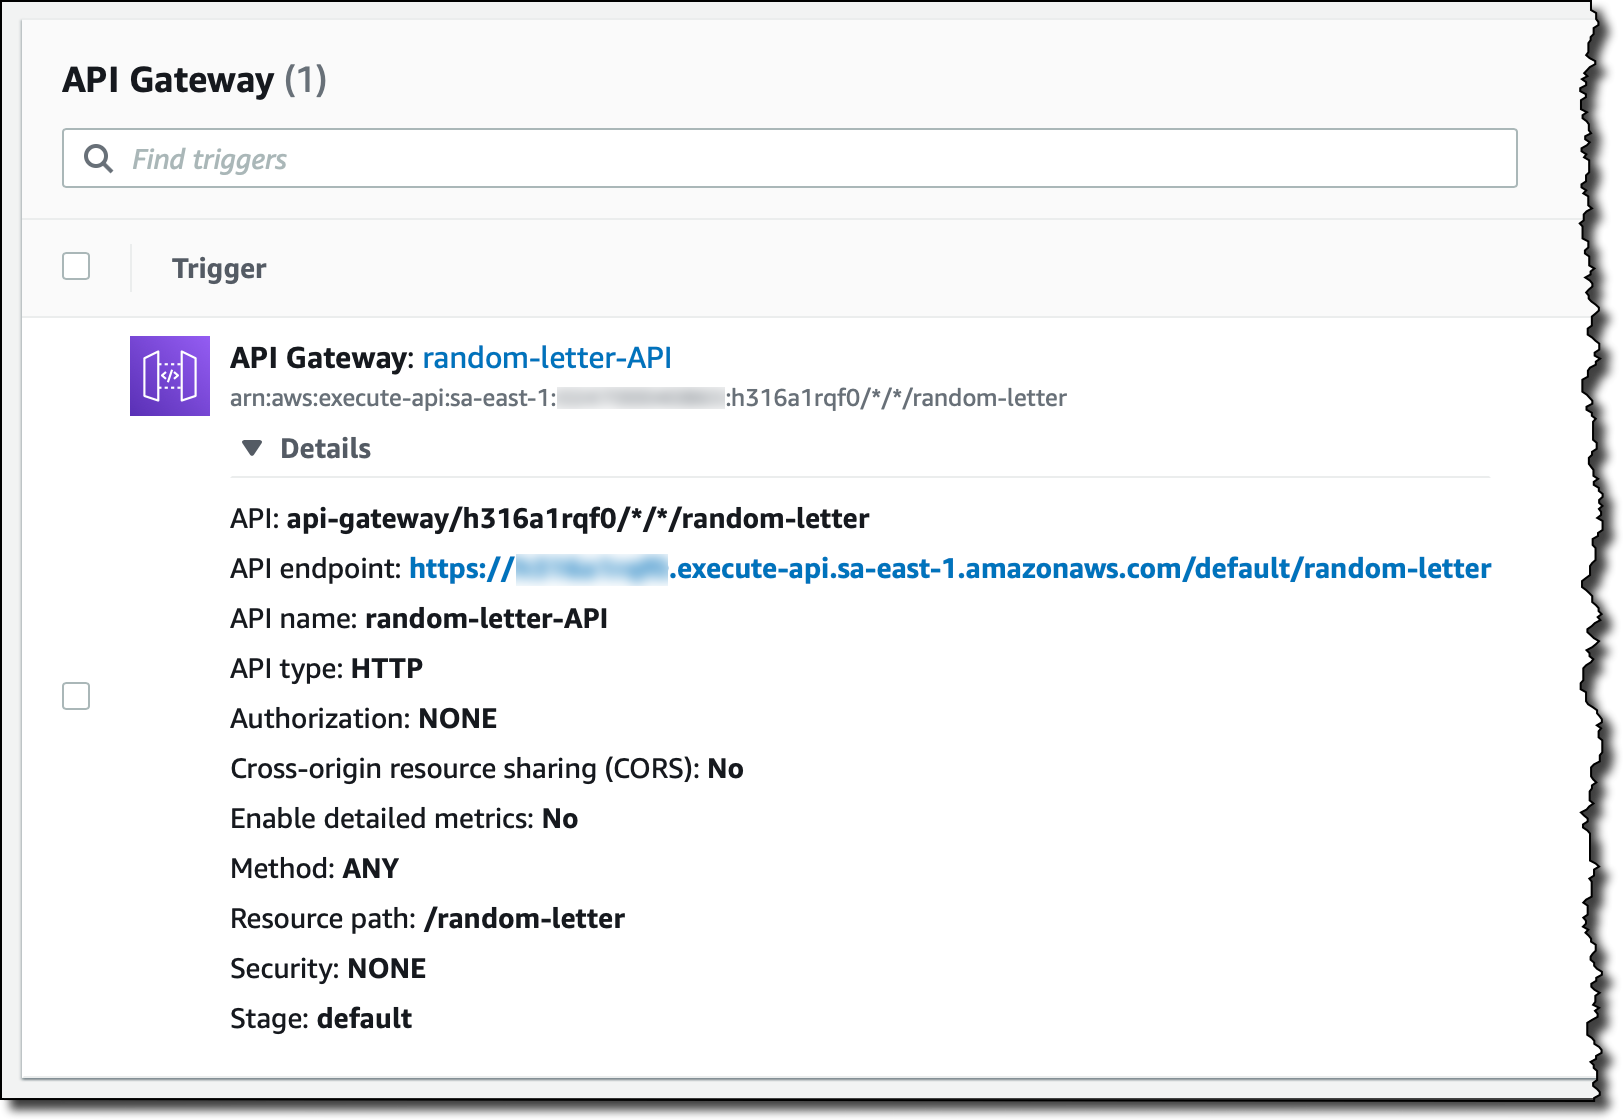Click the Stage default value
The image size is (1624, 1120).
[x=364, y=1018]
